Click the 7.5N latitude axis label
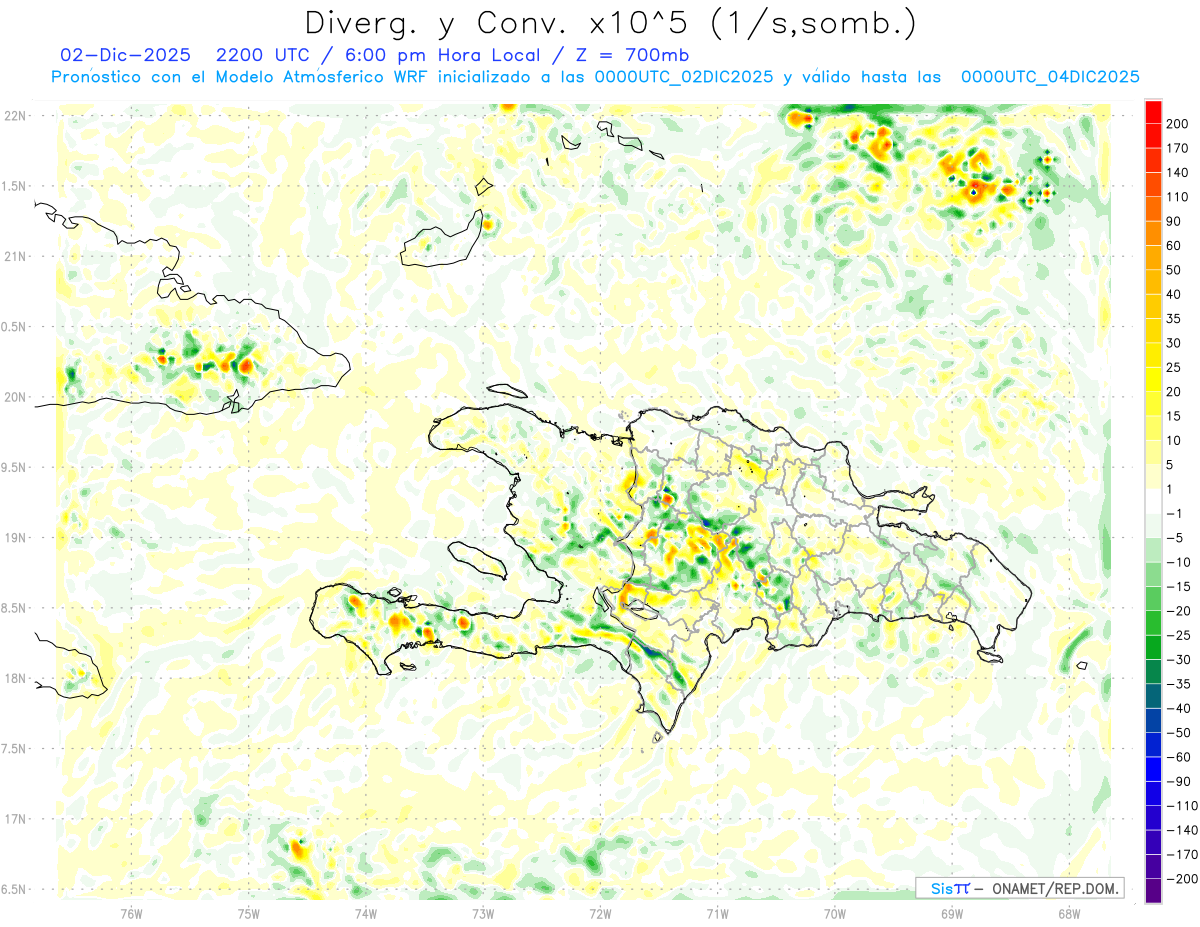This screenshot has width=1200, height=927. [15, 748]
